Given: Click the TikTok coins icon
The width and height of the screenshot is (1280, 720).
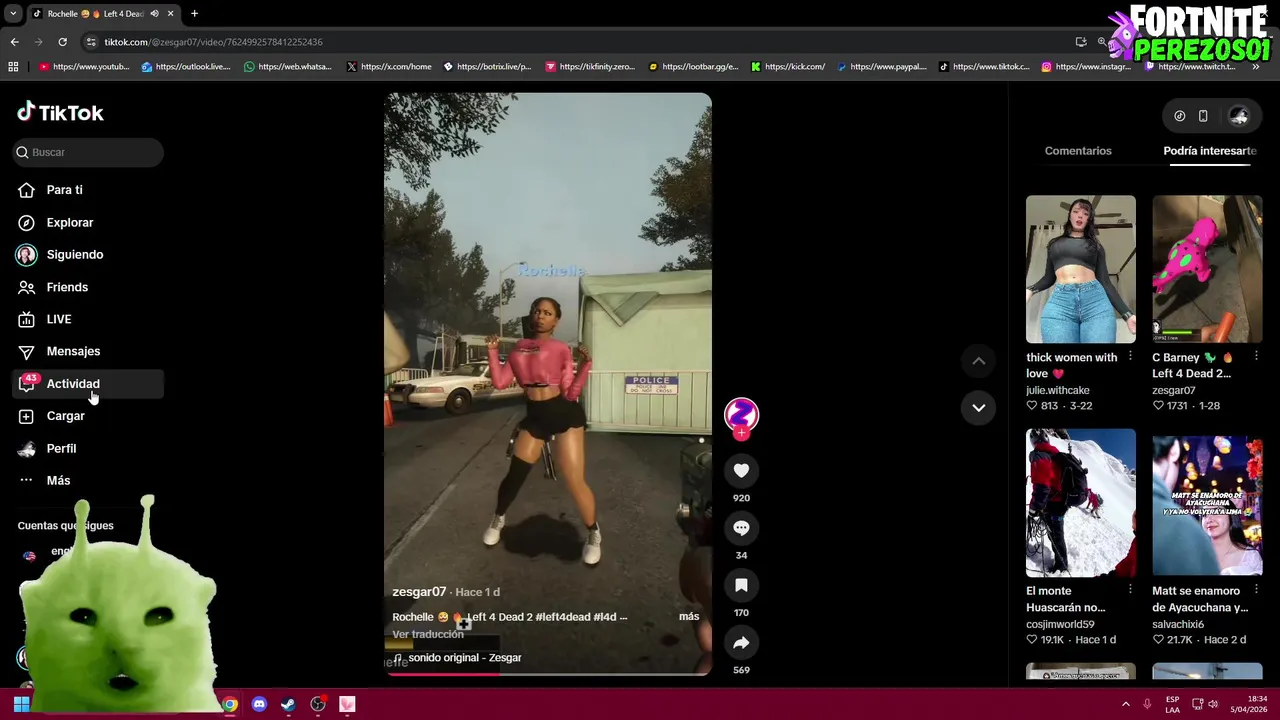Looking at the screenshot, I should click(1180, 116).
